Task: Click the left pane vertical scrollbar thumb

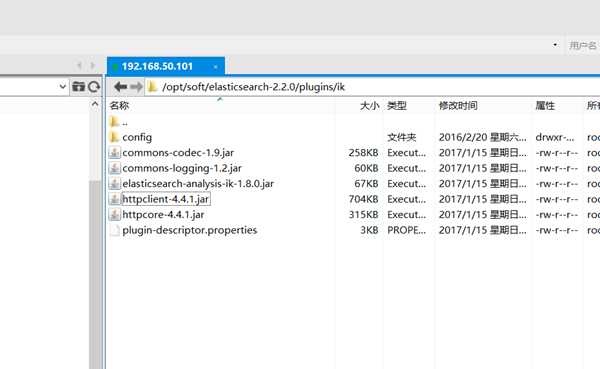Action: (95, 274)
